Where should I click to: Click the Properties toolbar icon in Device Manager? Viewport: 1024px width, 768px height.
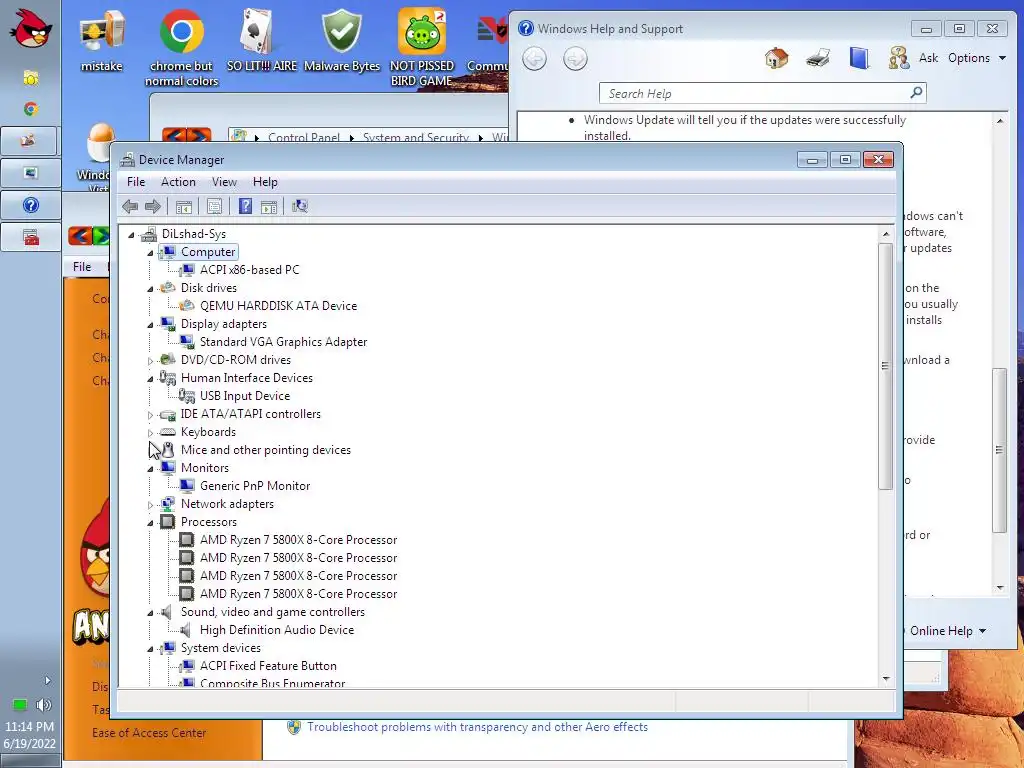point(214,207)
